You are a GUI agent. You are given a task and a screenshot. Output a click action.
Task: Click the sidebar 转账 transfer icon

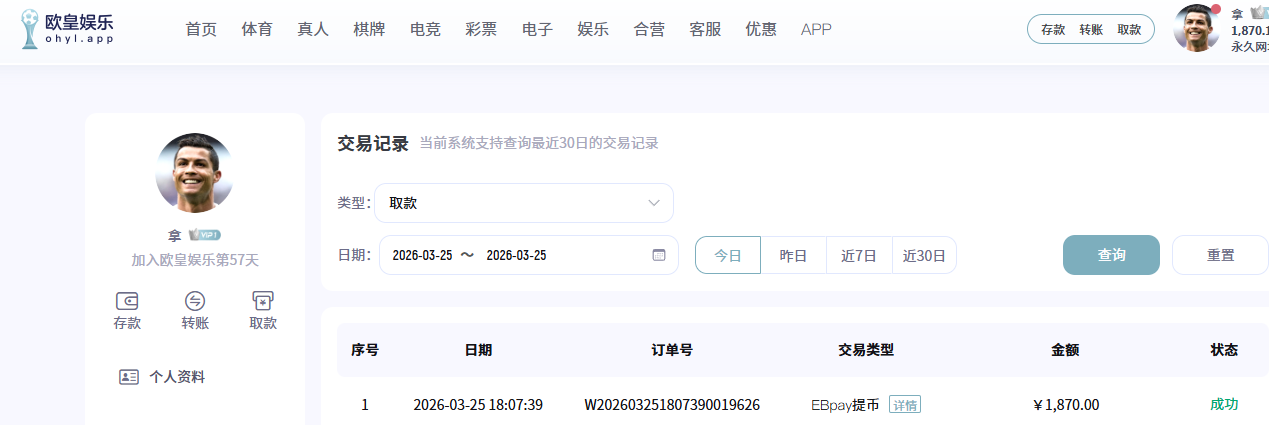pyautogui.click(x=195, y=301)
